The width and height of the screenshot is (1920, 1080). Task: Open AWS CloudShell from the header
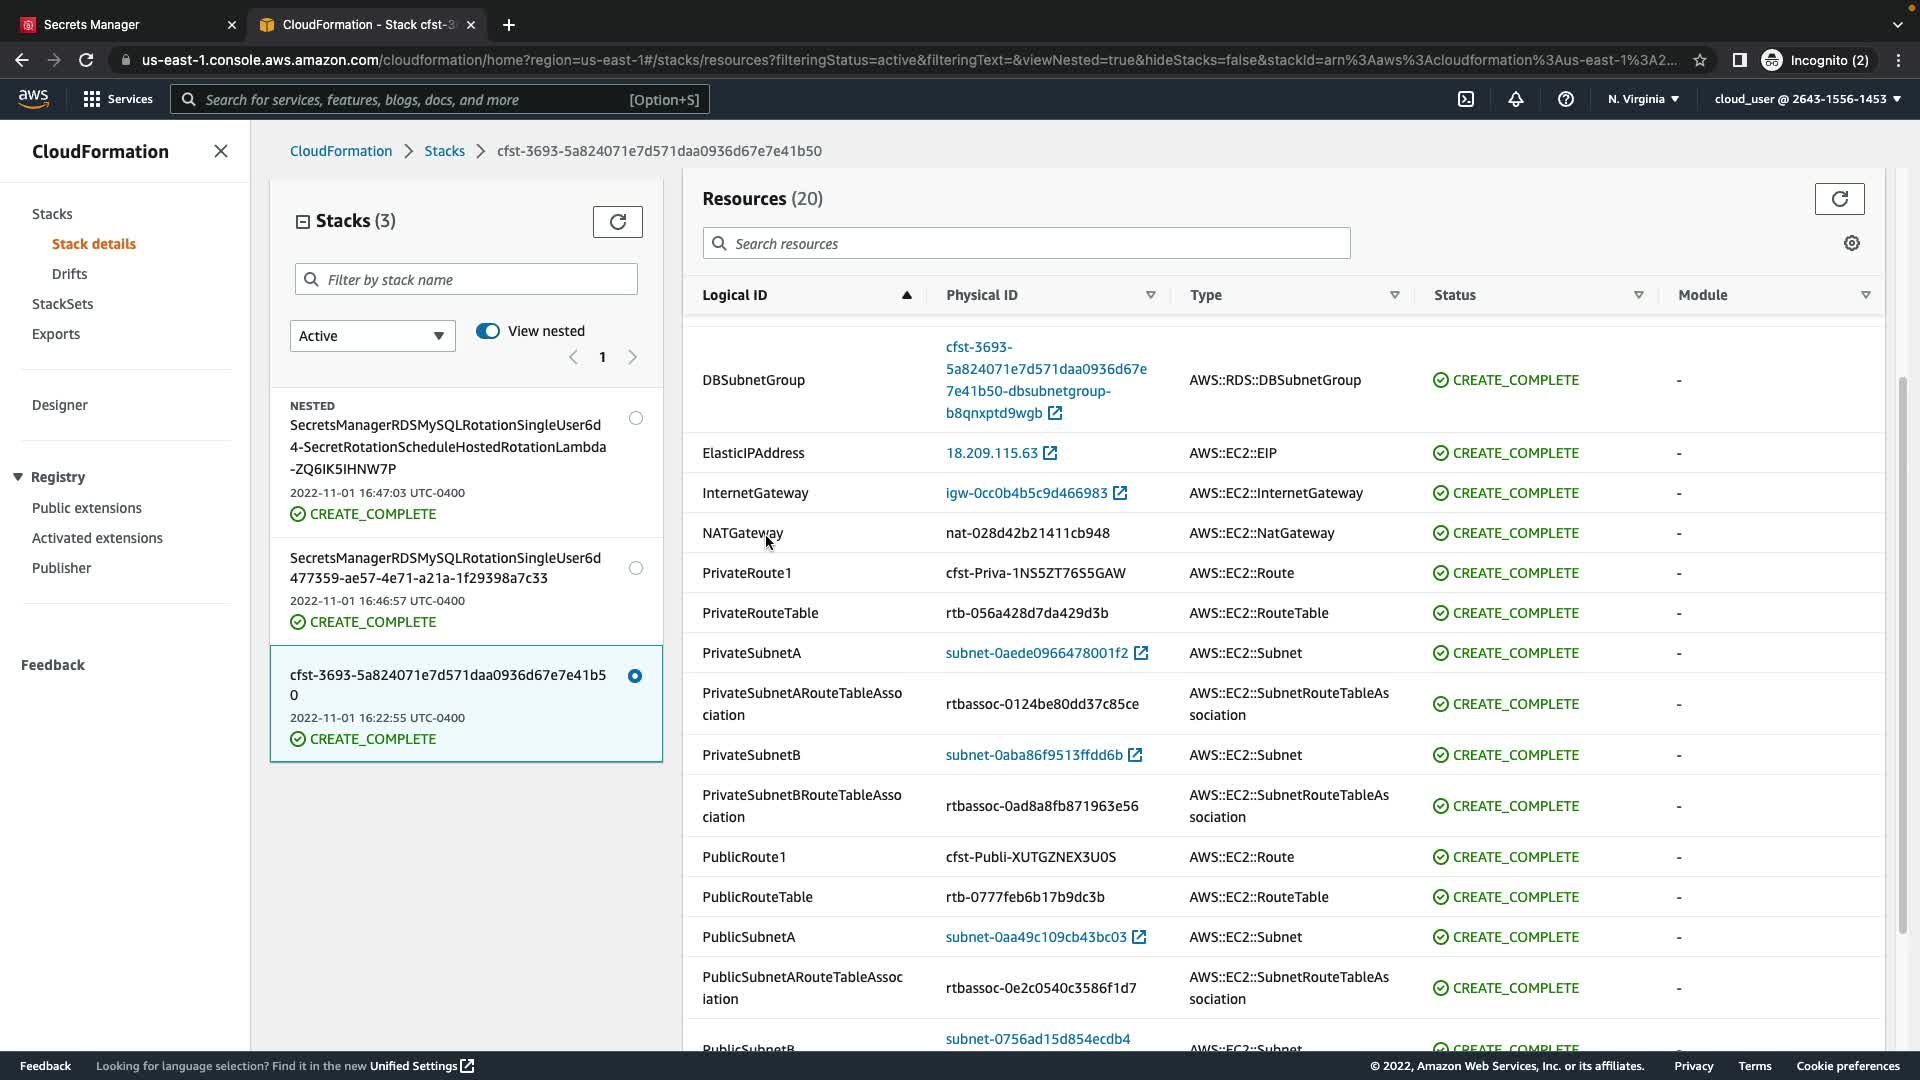point(1465,99)
